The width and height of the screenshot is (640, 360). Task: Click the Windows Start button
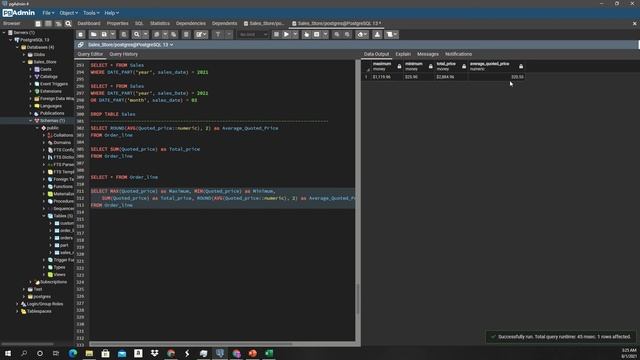click(8, 353)
